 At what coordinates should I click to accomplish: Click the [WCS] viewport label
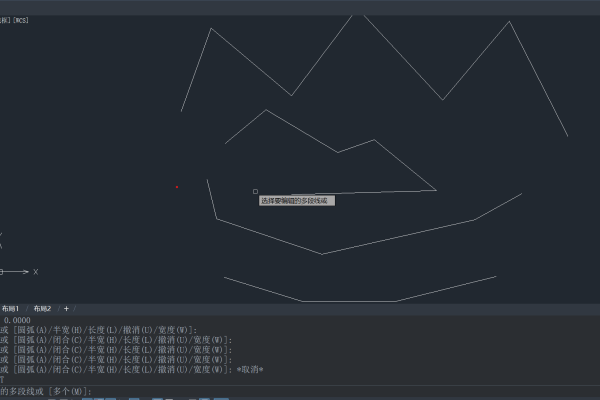point(22,19)
